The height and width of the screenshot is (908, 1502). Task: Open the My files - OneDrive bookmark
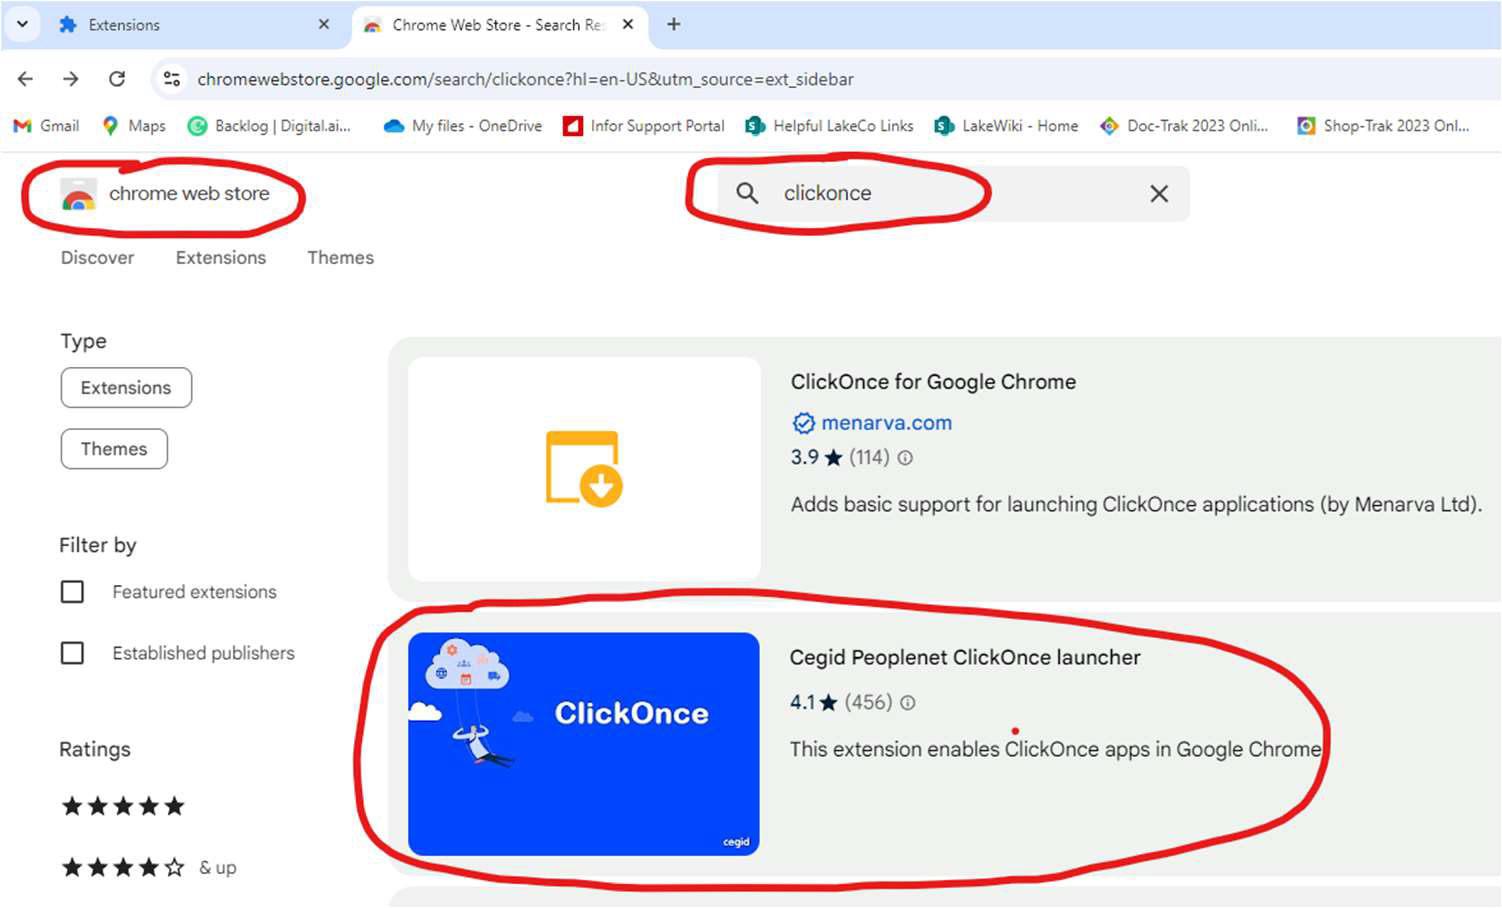(x=461, y=126)
